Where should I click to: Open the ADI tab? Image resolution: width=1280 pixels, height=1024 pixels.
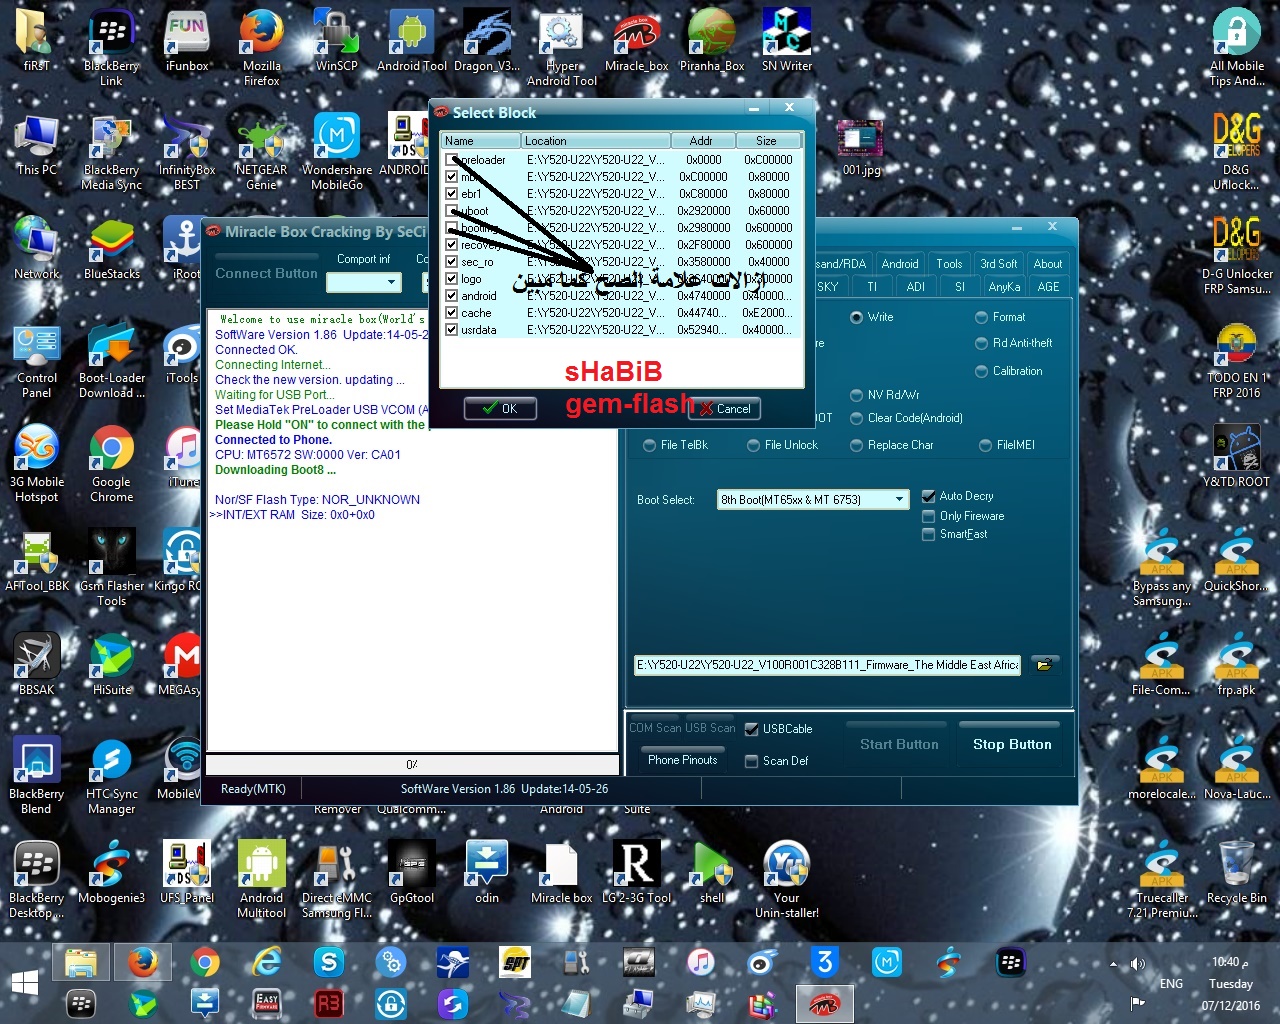[916, 286]
